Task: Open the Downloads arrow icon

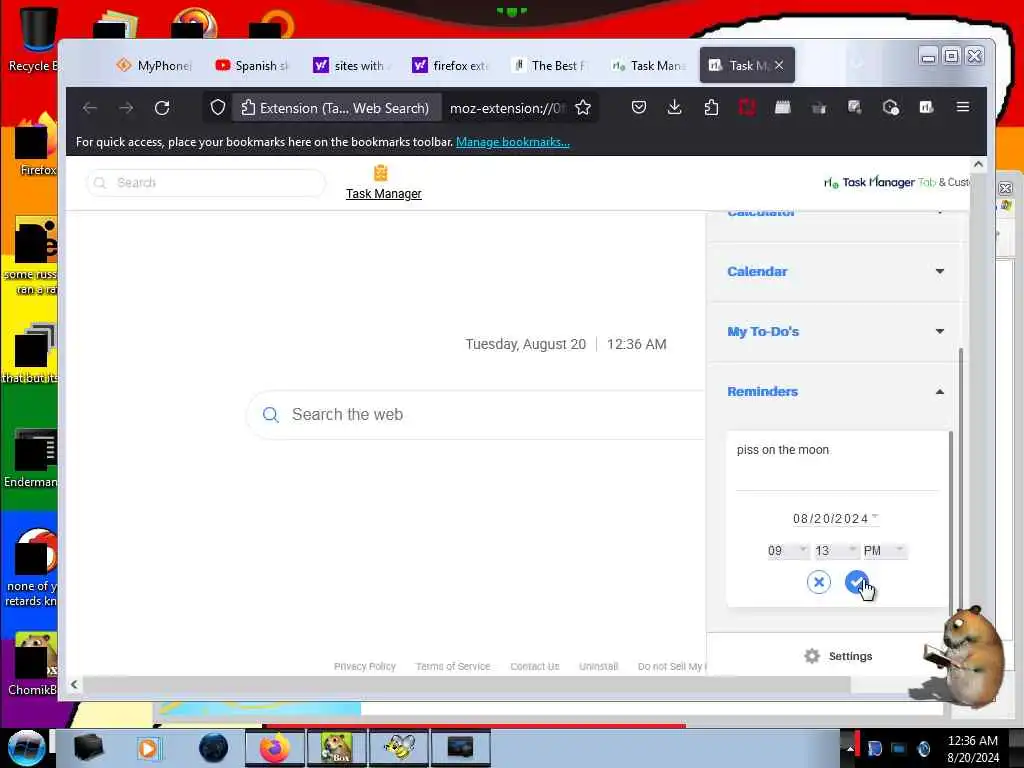Action: click(x=675, y=107)
